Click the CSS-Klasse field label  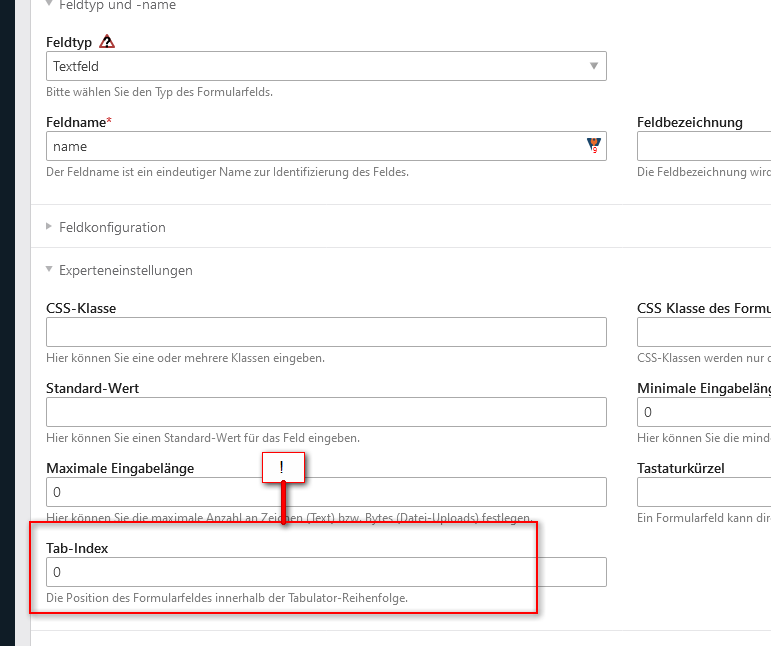(x=81, y=308)
